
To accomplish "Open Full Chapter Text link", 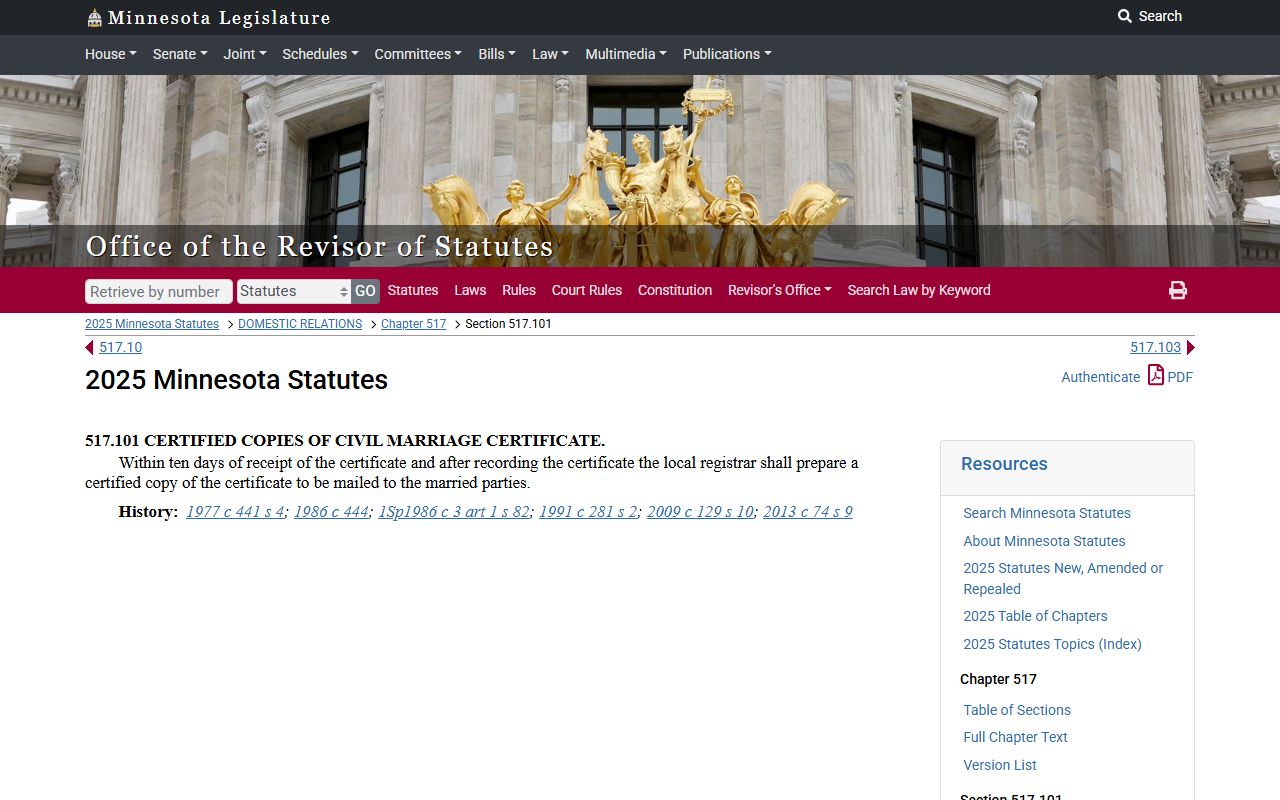I will [1015, 737].
